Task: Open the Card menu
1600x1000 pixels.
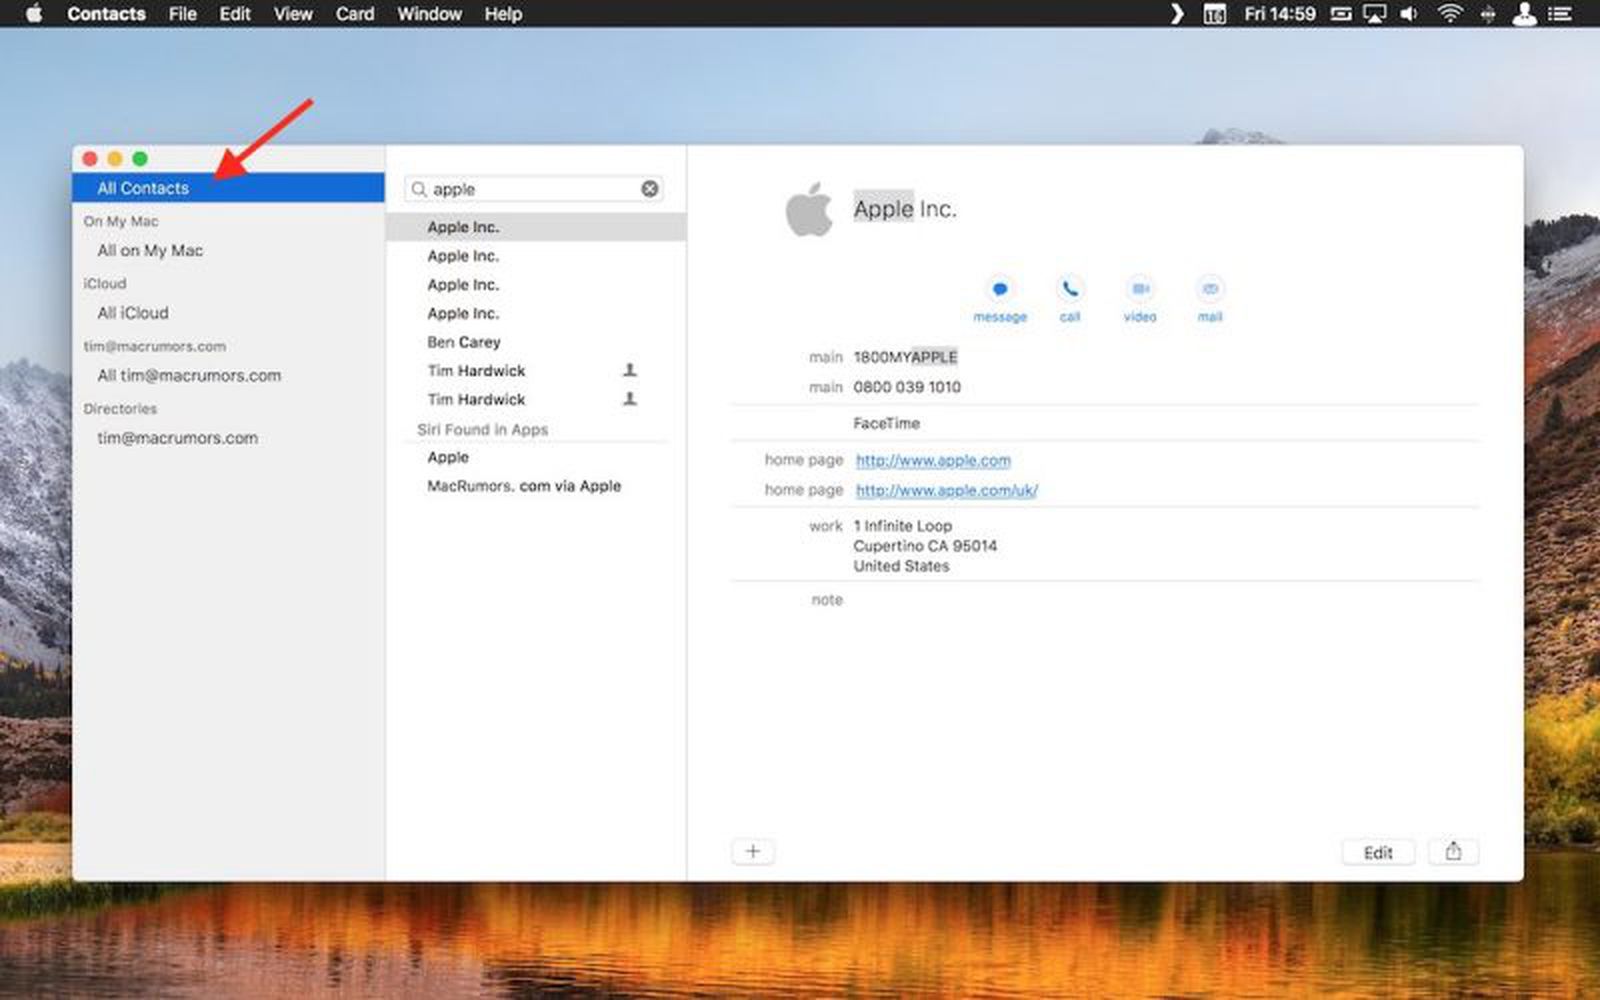Action: [355, 14]
